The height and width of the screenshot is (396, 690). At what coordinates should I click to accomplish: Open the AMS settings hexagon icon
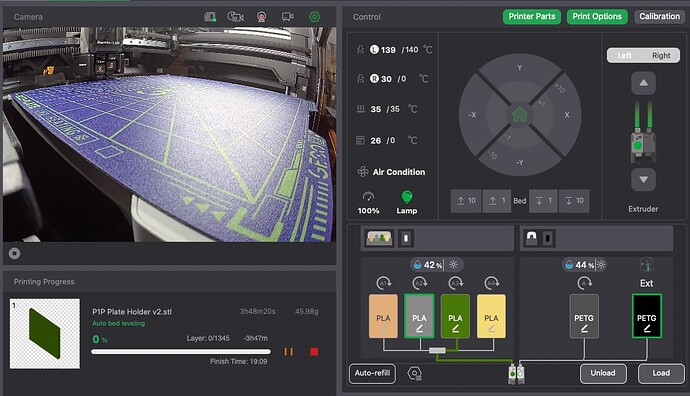pos(414,374)
